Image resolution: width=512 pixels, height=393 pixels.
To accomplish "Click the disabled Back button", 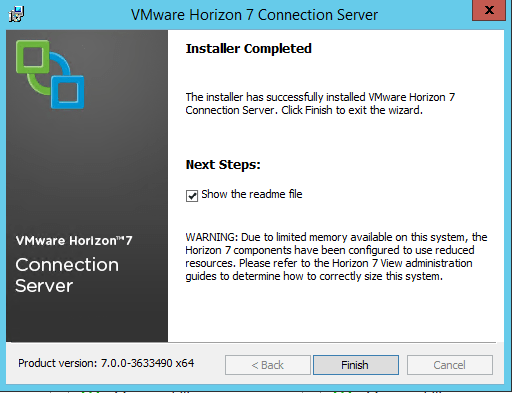I will tap(268, 365).
